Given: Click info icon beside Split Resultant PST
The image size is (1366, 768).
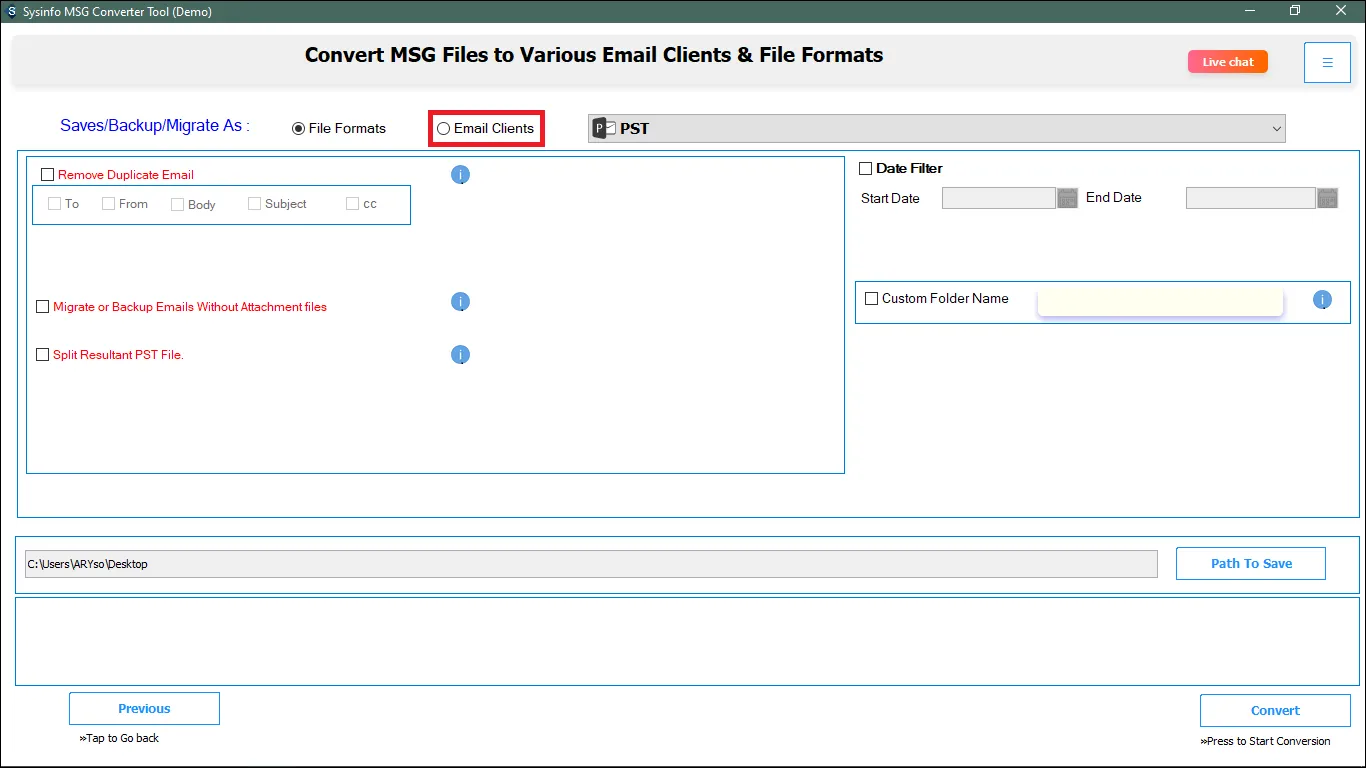Looking at the screenshot, I should click(460, 355).
